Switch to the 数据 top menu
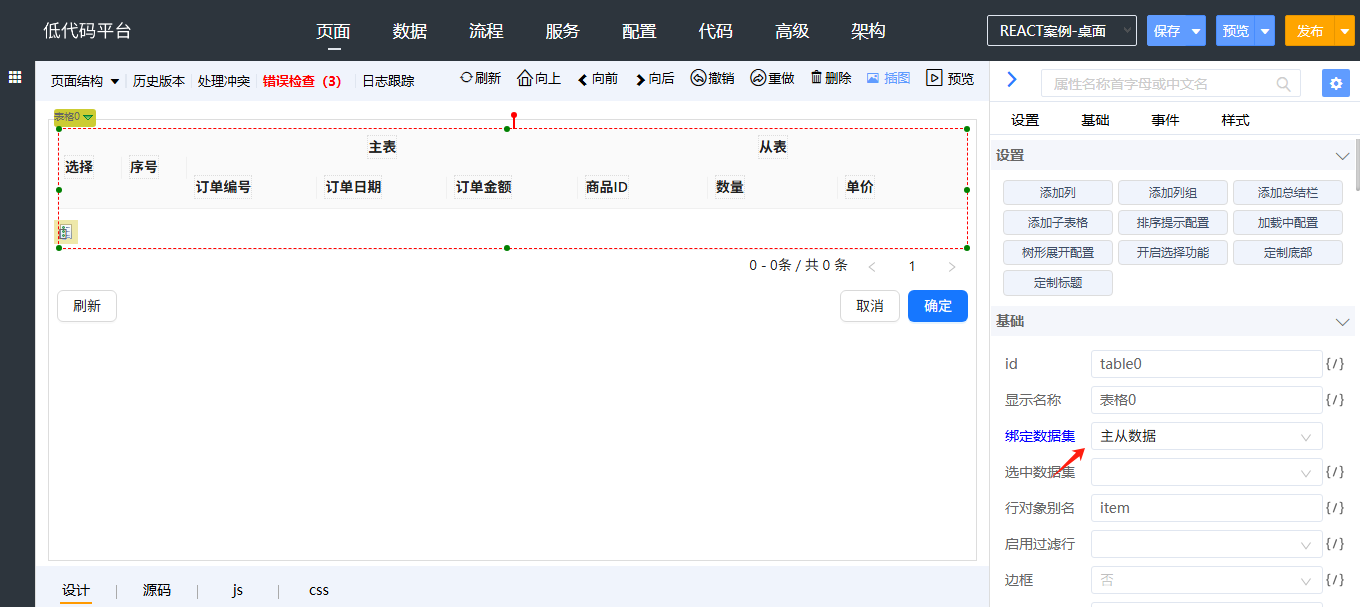Screen dimensions: 1360x607 click(x=410, y=31)
